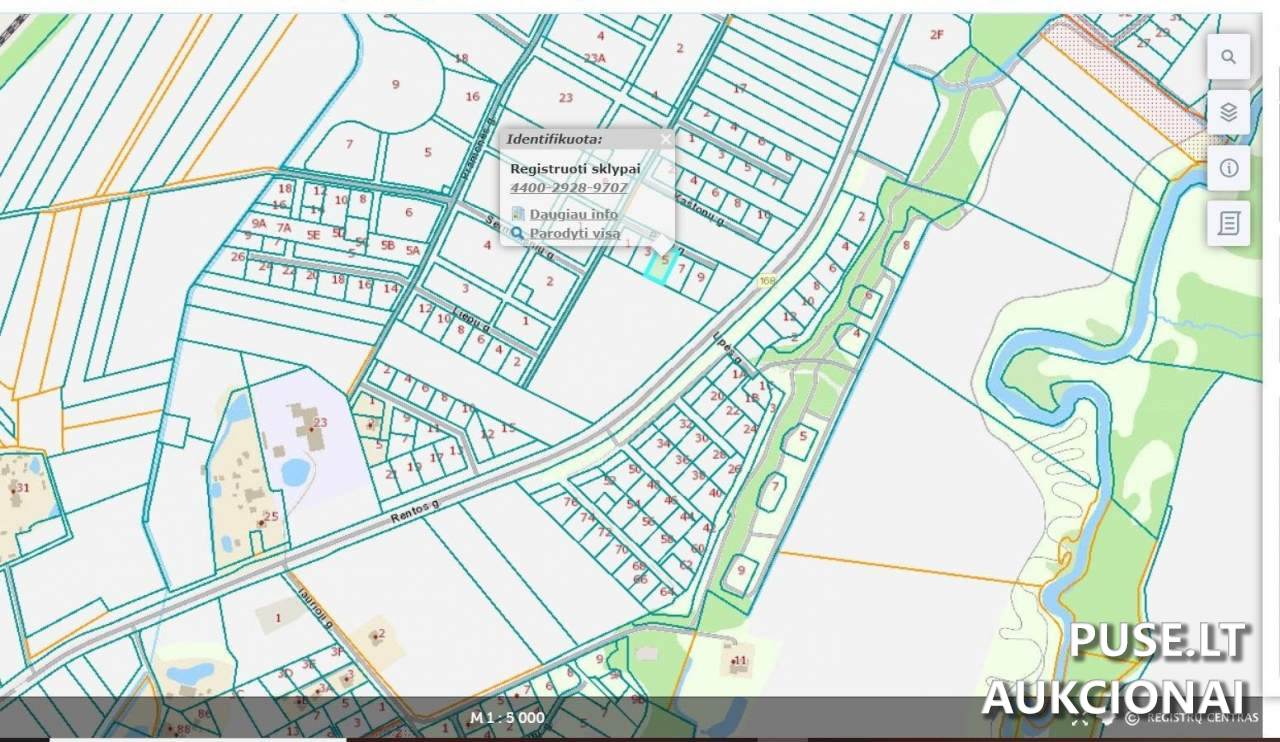Viewport: 1280px width, 742px height.
Task: Open the map search tool
Action: pyautogui.click(x=1228, y=57)
